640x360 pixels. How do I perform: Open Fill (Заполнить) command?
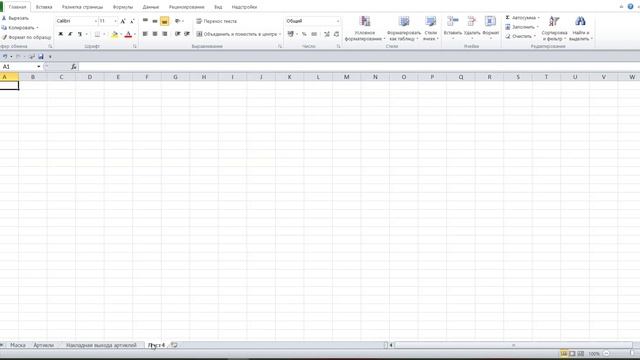point(521,27)
